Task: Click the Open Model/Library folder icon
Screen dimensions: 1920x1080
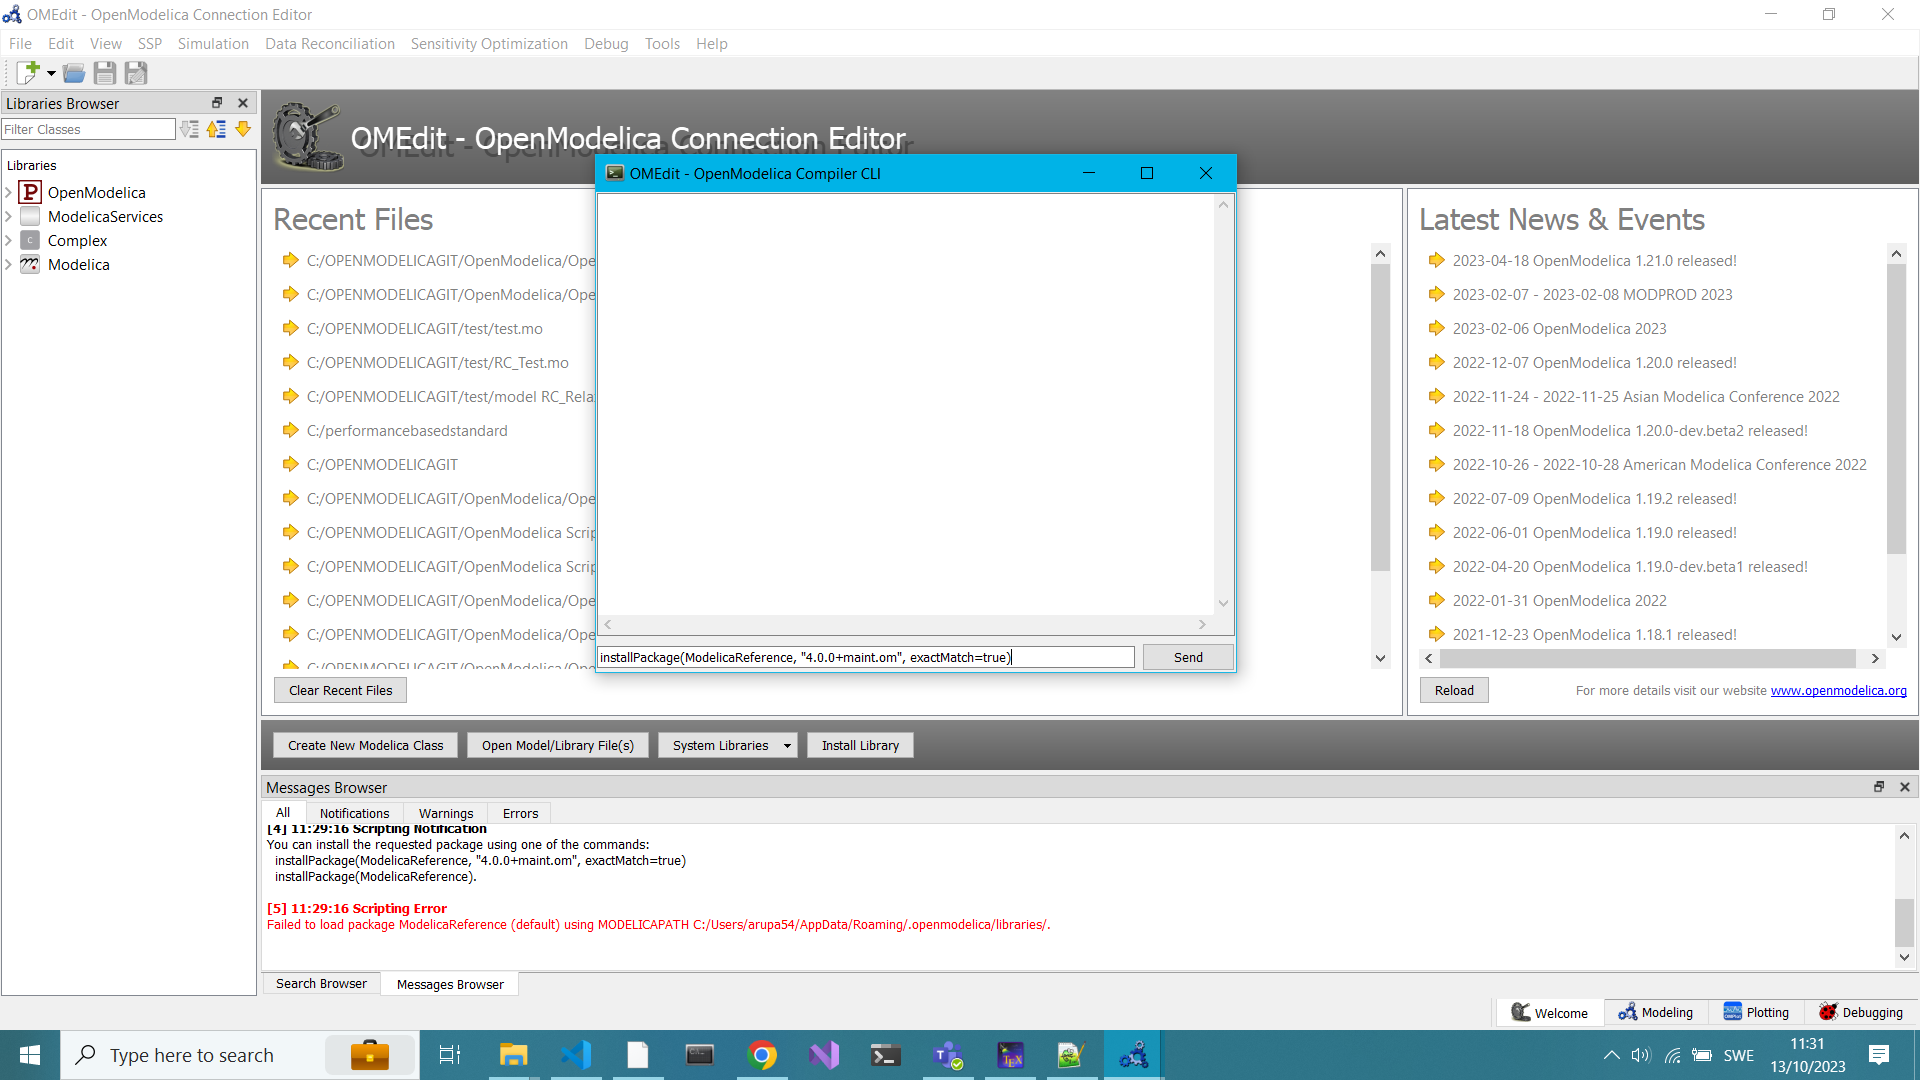Action: (x=73, y=73)
